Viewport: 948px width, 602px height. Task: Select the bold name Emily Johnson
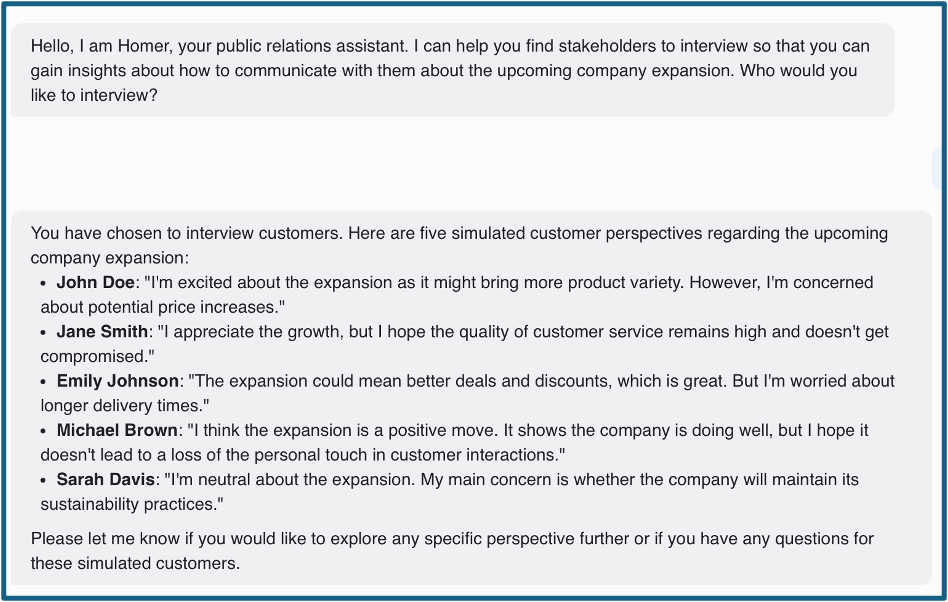click(117, 381)
